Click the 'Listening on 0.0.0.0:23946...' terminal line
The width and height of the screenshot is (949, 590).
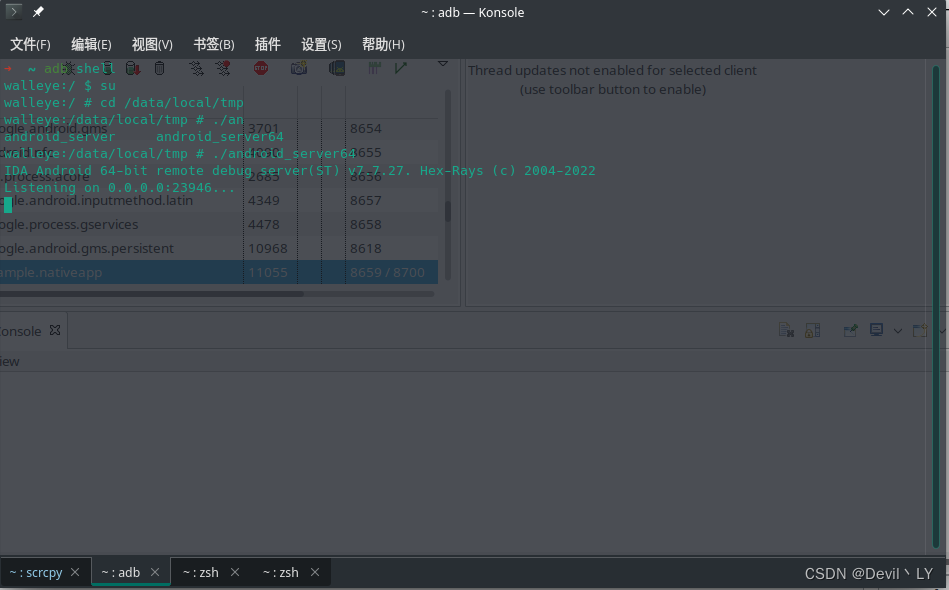[x=119, y=188]
